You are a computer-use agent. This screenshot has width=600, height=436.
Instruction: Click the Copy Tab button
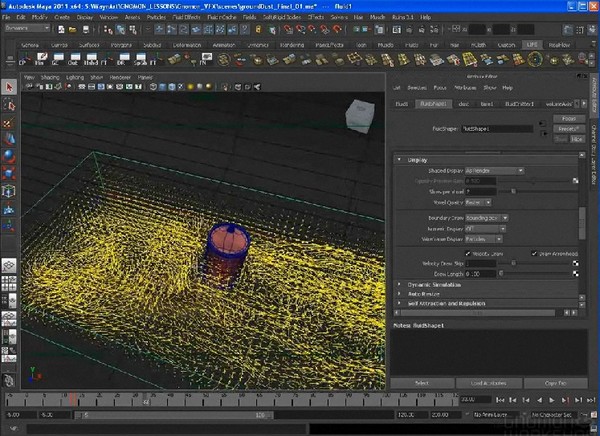click(556, 383)
